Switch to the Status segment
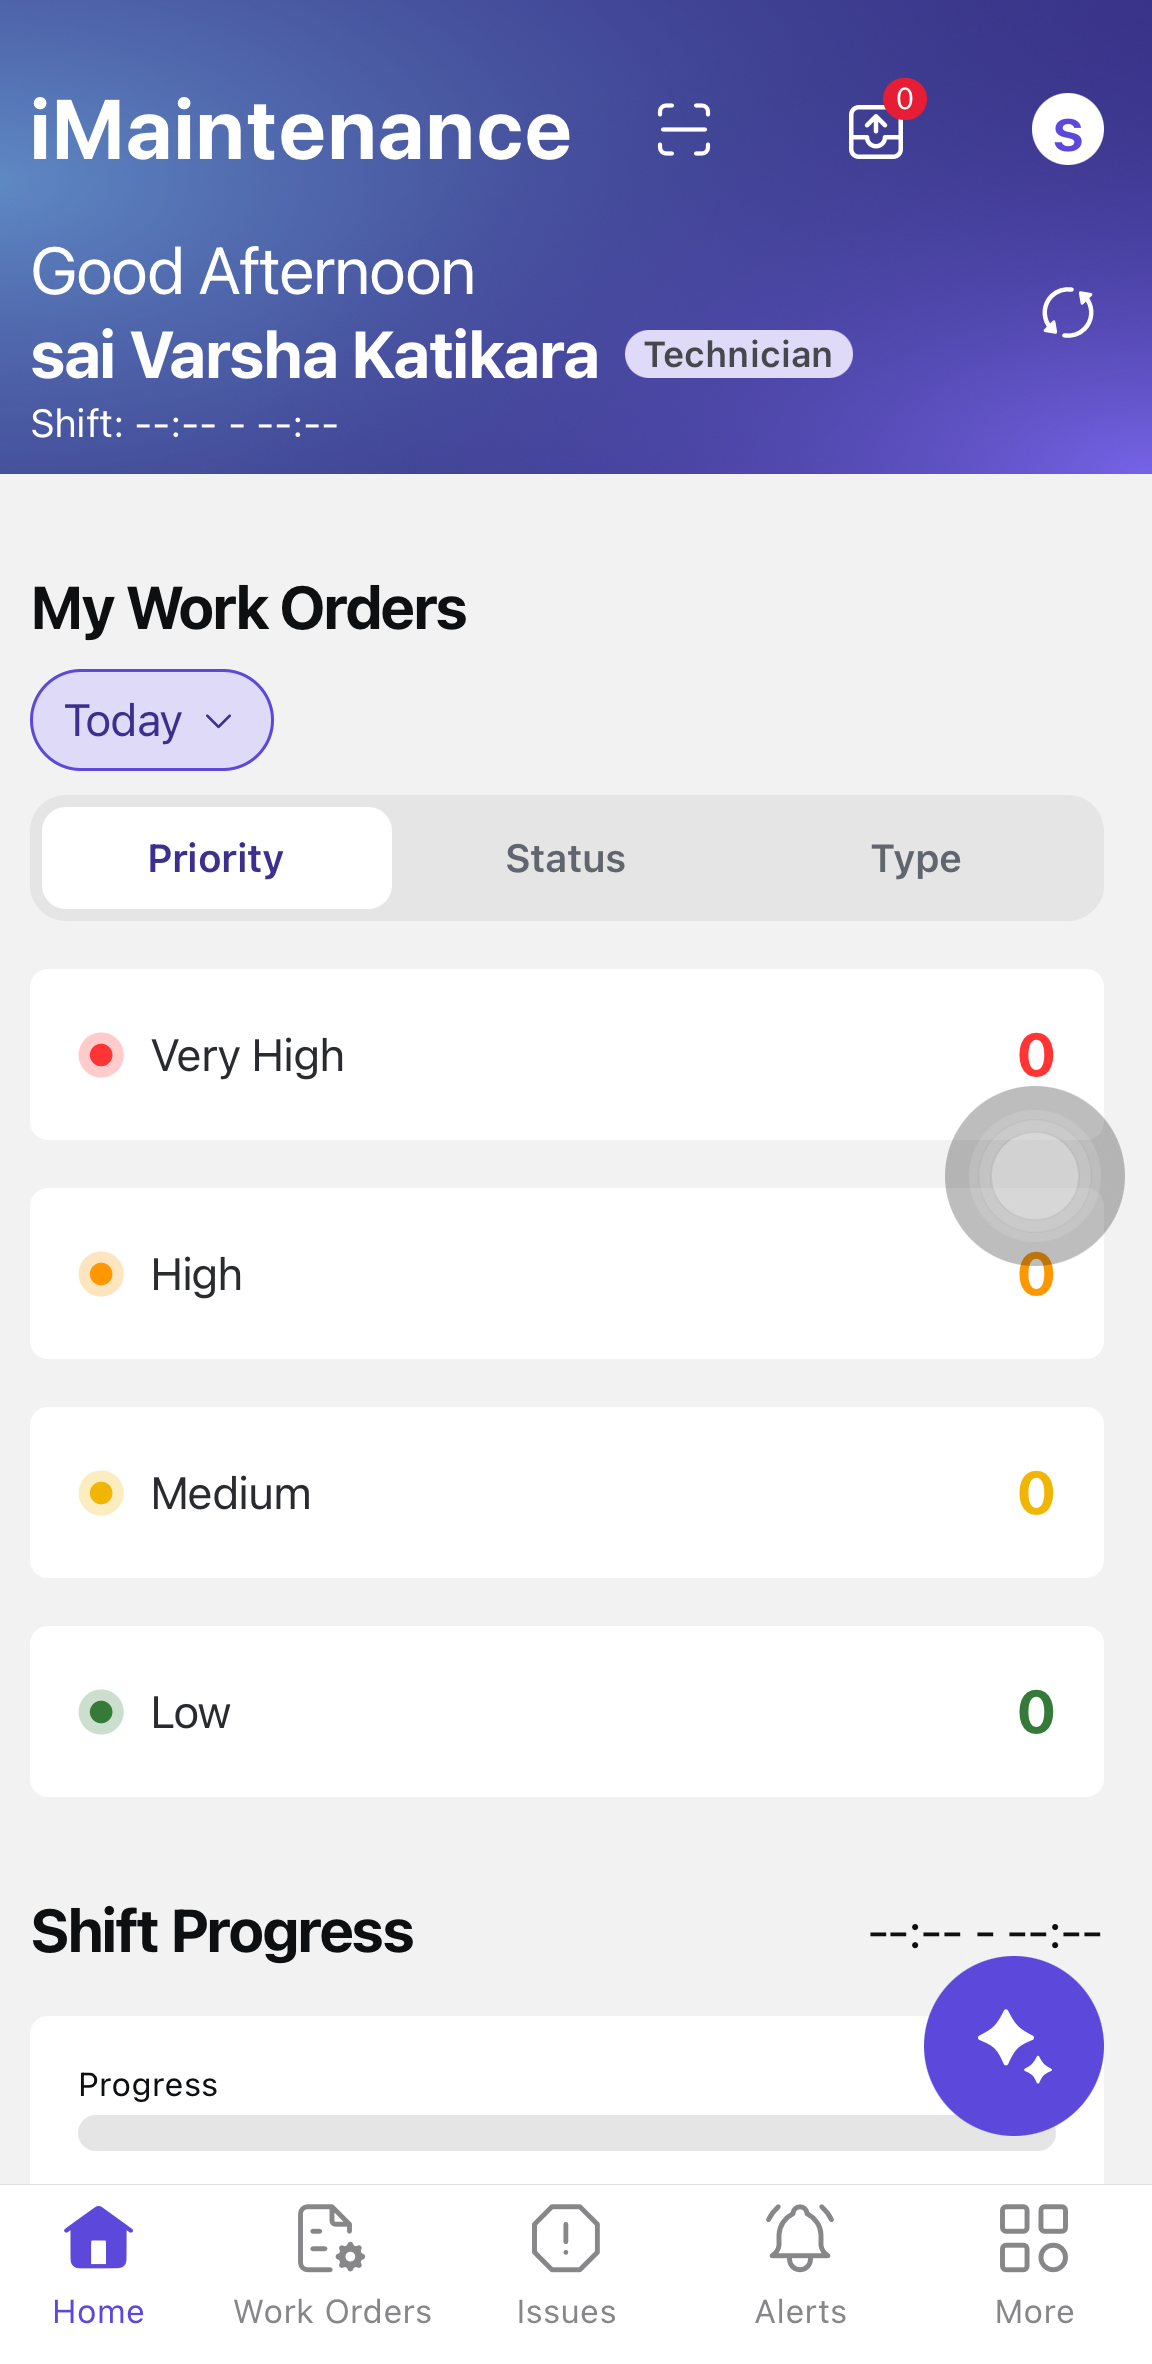1152x2364 pixels. tap(566, 858)
